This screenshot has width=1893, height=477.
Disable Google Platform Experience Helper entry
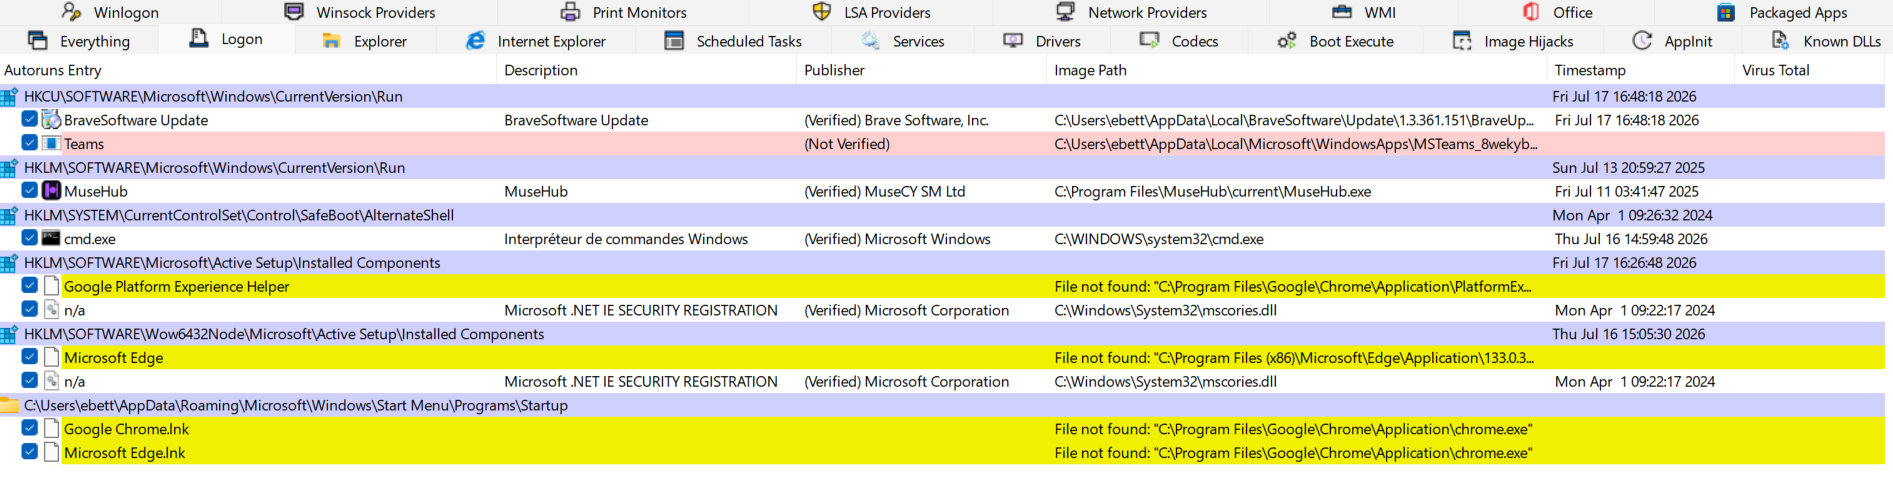pyautogui.click(x=30, y=286)
